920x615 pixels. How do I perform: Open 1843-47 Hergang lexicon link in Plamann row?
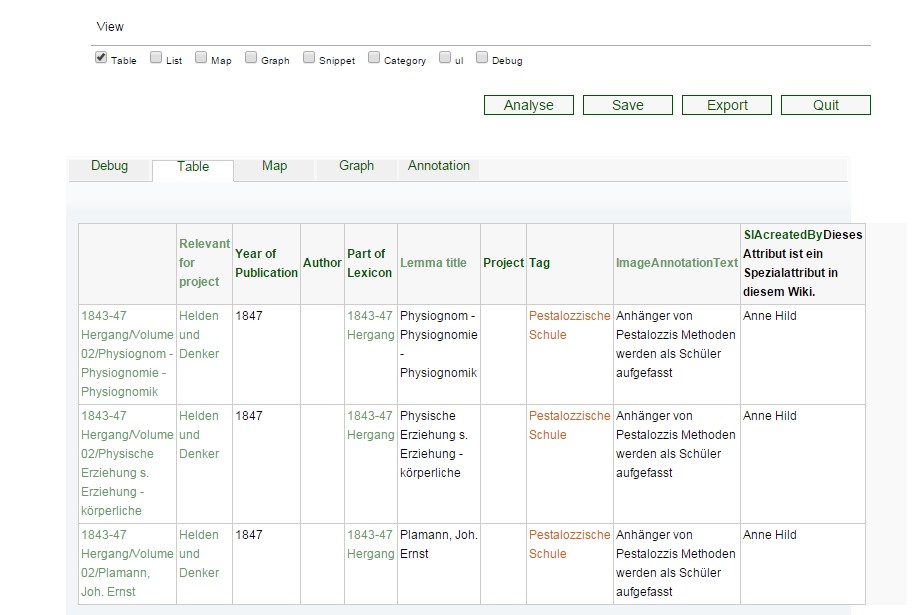click(370, 545)
